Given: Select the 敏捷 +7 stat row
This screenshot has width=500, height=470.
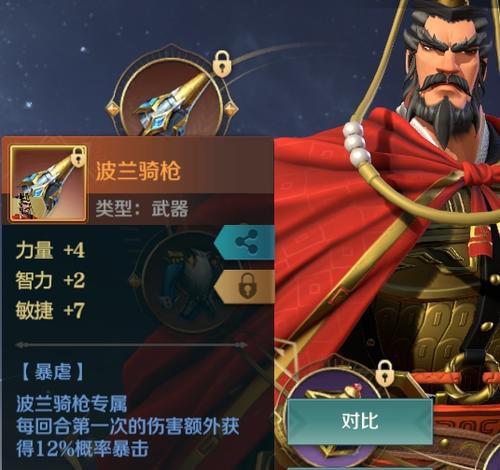Looking at the screenshot, I should coord(50,311).
